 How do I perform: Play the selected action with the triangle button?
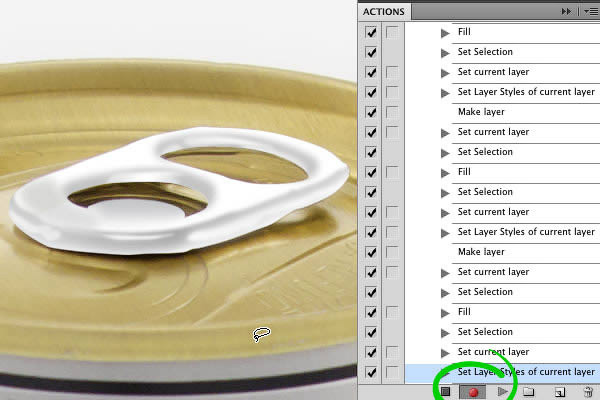(503, 392)
